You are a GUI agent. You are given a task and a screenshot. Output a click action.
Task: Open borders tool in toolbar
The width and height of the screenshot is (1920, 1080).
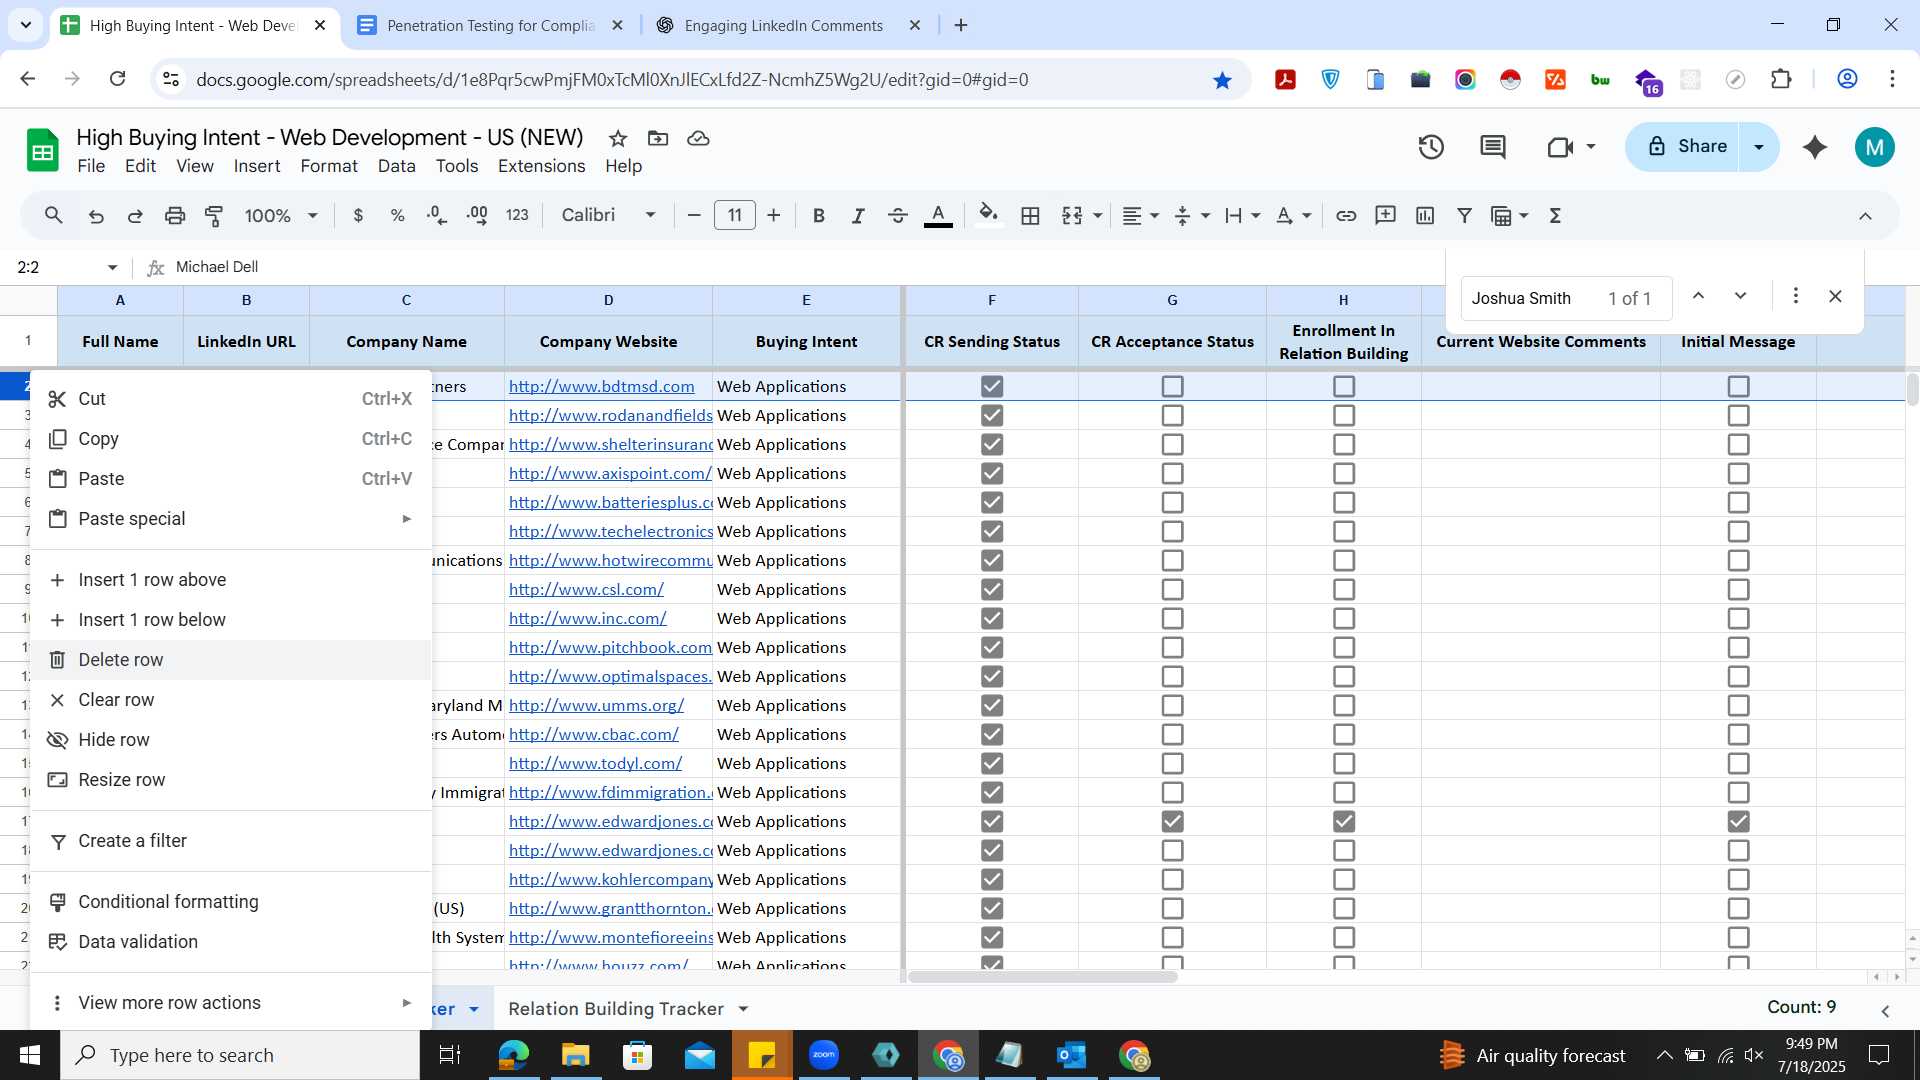tap(1030, 216)
